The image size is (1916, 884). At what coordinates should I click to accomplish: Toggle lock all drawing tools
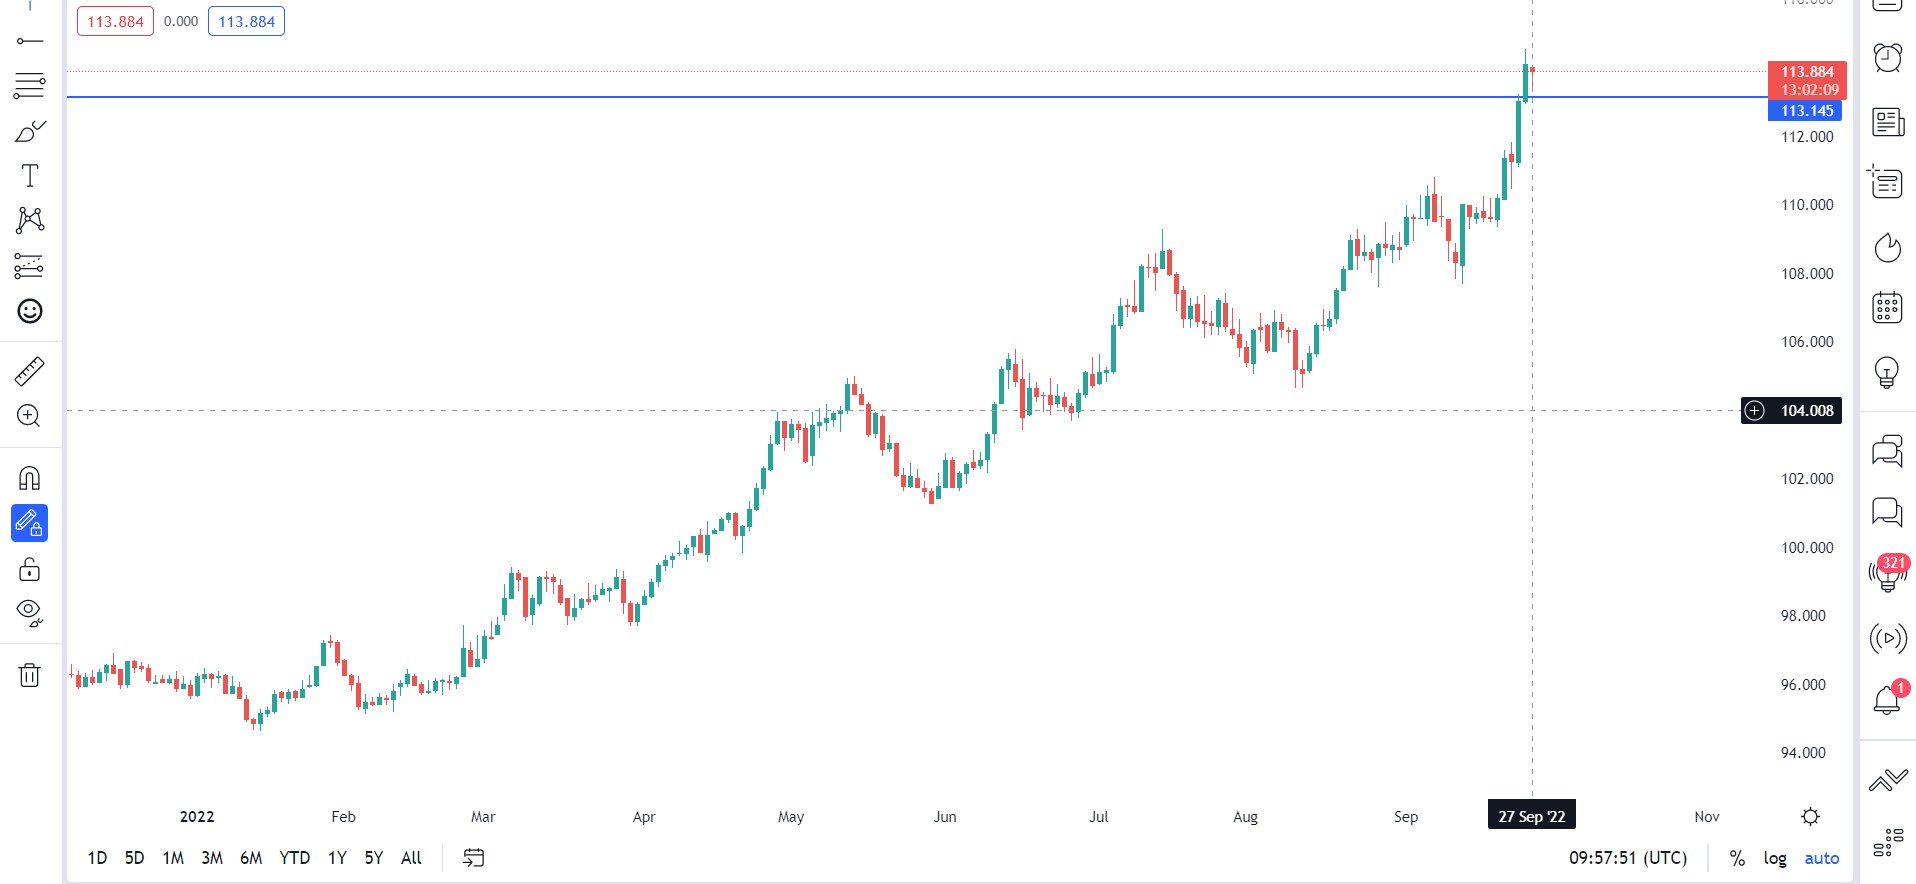[x=30, y=569]
